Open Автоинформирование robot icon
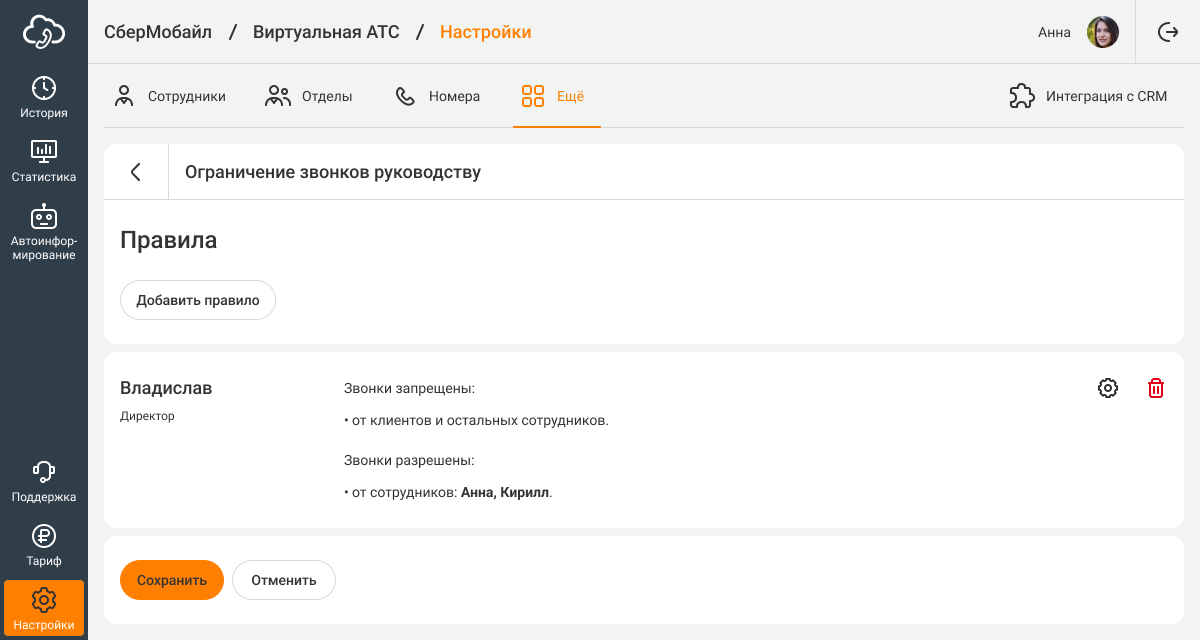 (x=44, y=232)
